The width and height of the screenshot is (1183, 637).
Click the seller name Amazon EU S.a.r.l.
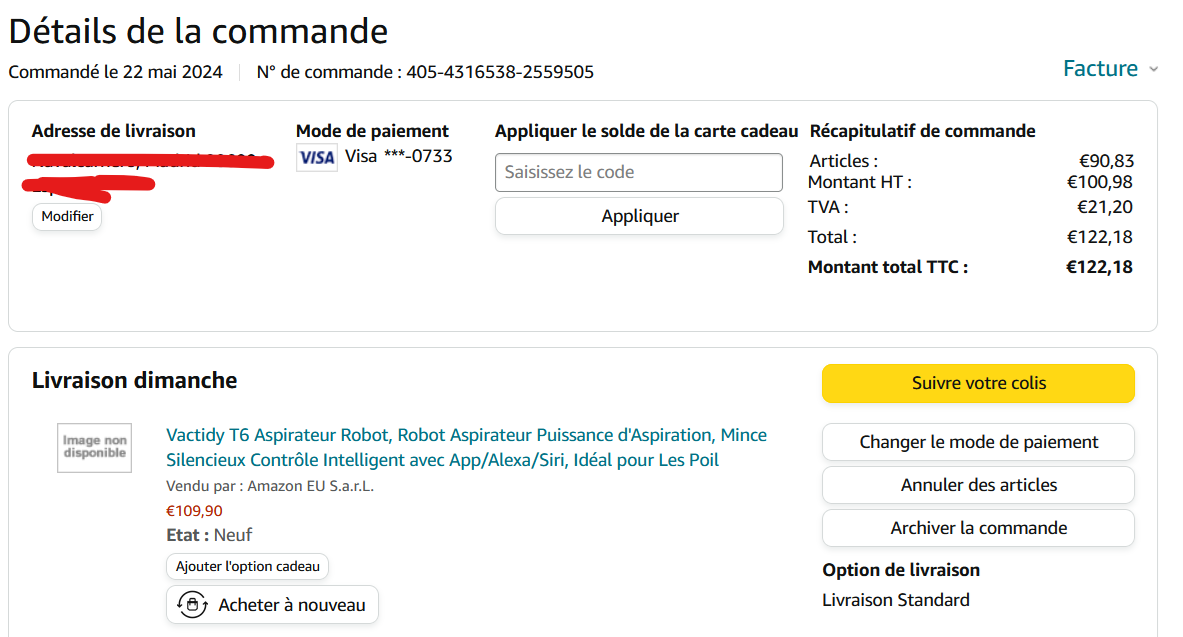[x=310, y=486]
